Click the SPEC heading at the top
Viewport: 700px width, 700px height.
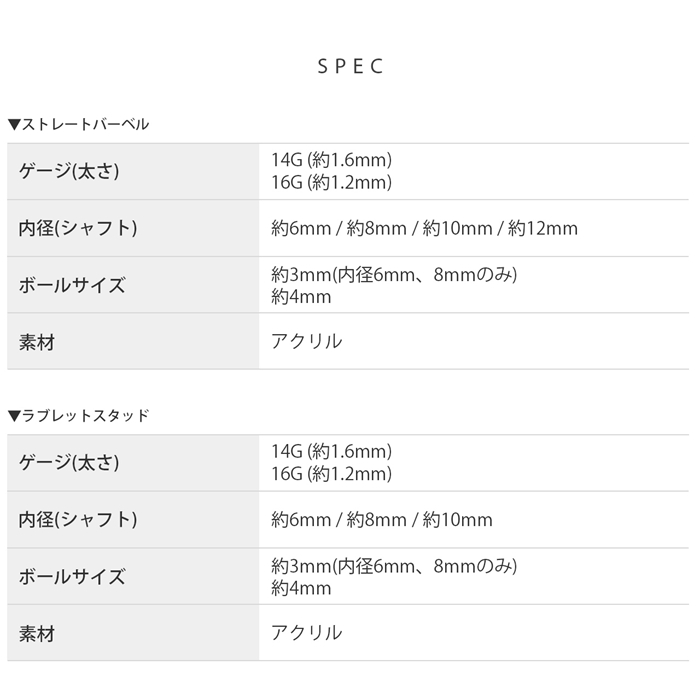point(350,67)
